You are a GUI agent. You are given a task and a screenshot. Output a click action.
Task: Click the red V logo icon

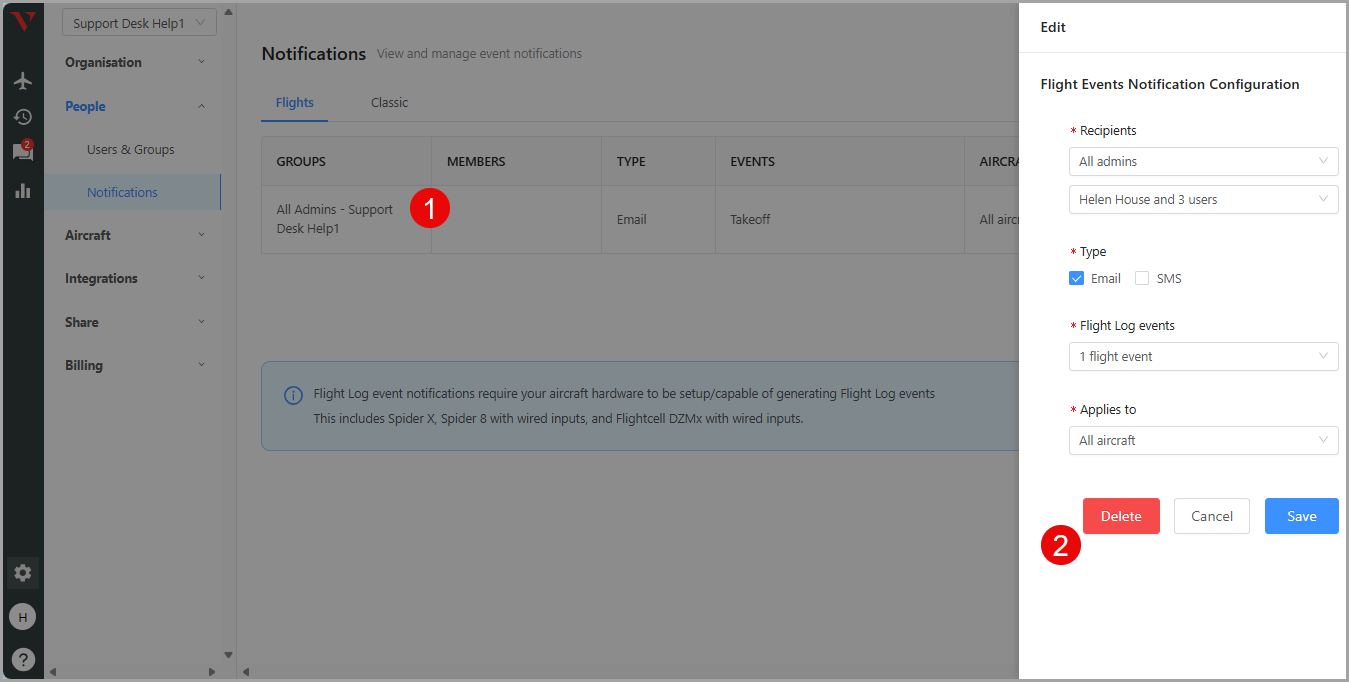pos(22,22)
